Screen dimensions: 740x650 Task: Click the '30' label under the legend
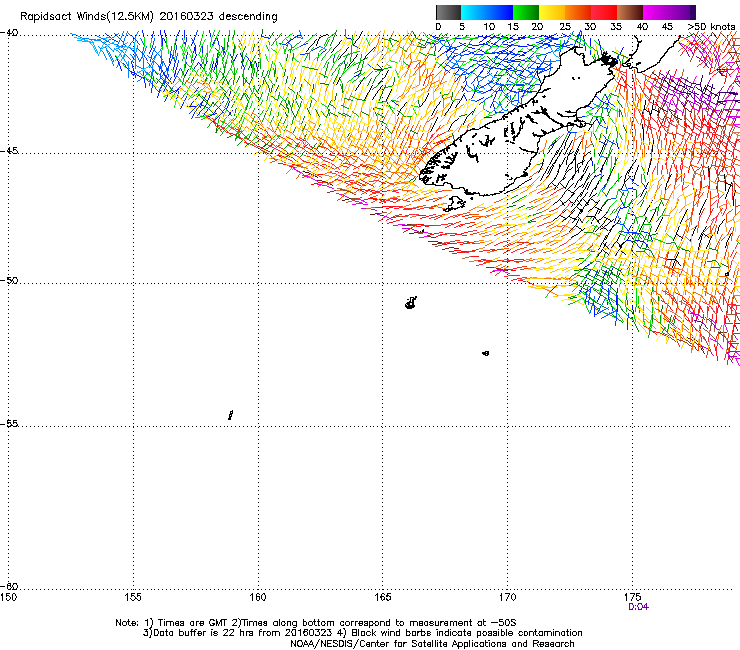pos(590,27)
